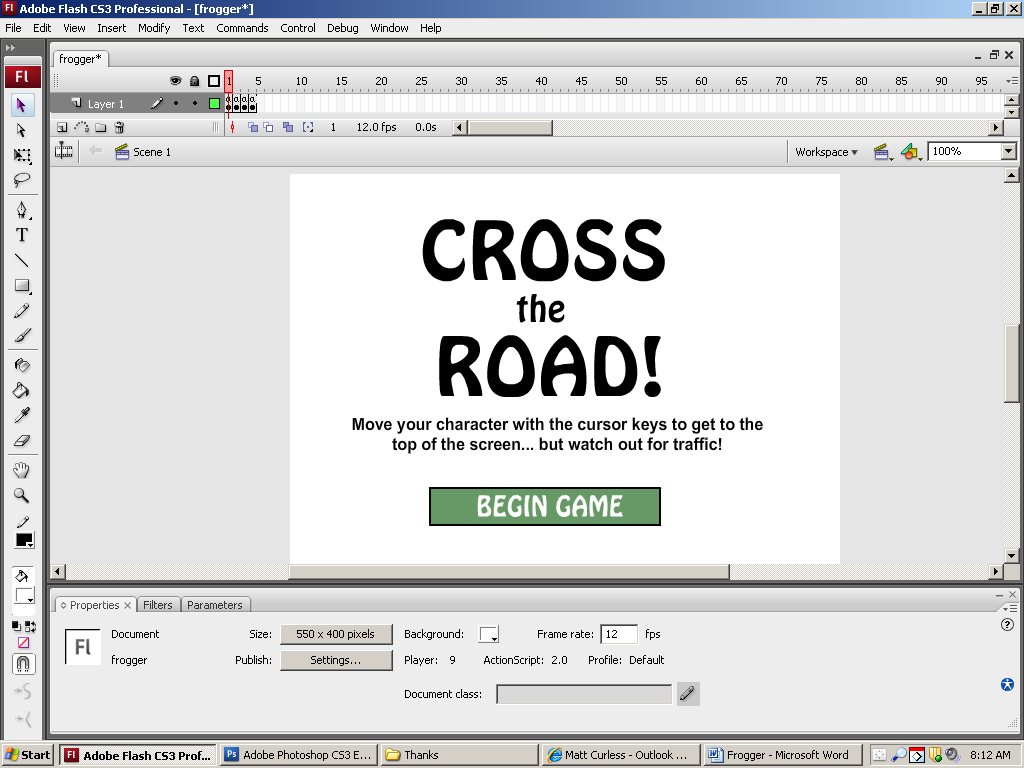Viewport: 1024px width, 768px height.
Task: Open the Modify menu
Action: [x=154, y=28]
